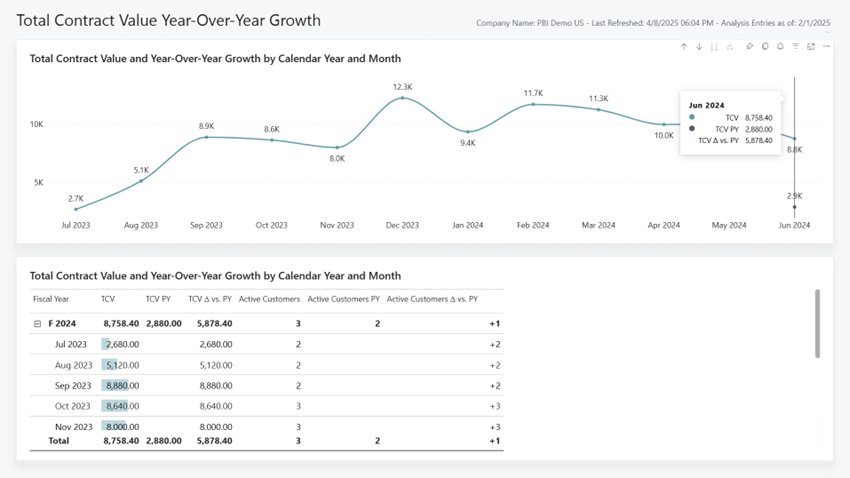Open filters affecting this visual icon
The image size is (850, 478).
point(795,47)
